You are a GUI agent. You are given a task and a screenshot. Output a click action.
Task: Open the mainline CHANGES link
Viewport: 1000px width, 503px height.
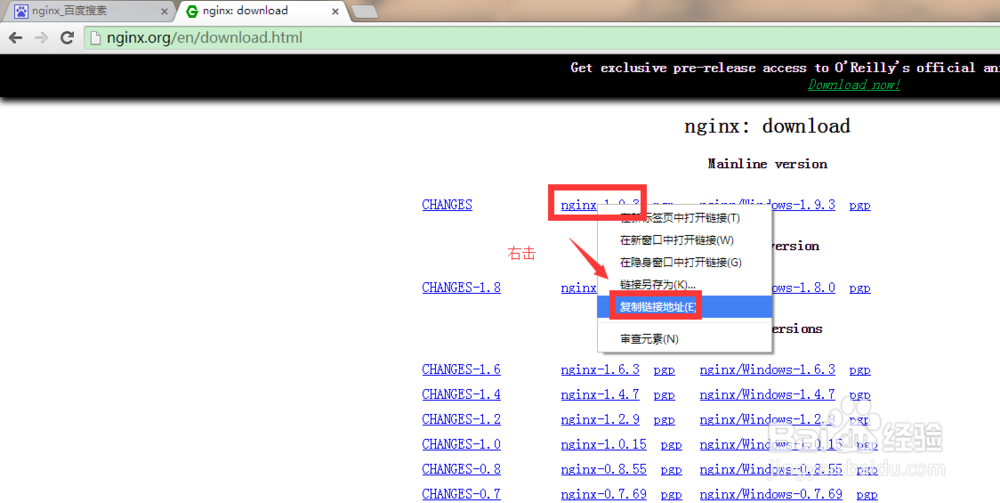[x=447, y=205]
